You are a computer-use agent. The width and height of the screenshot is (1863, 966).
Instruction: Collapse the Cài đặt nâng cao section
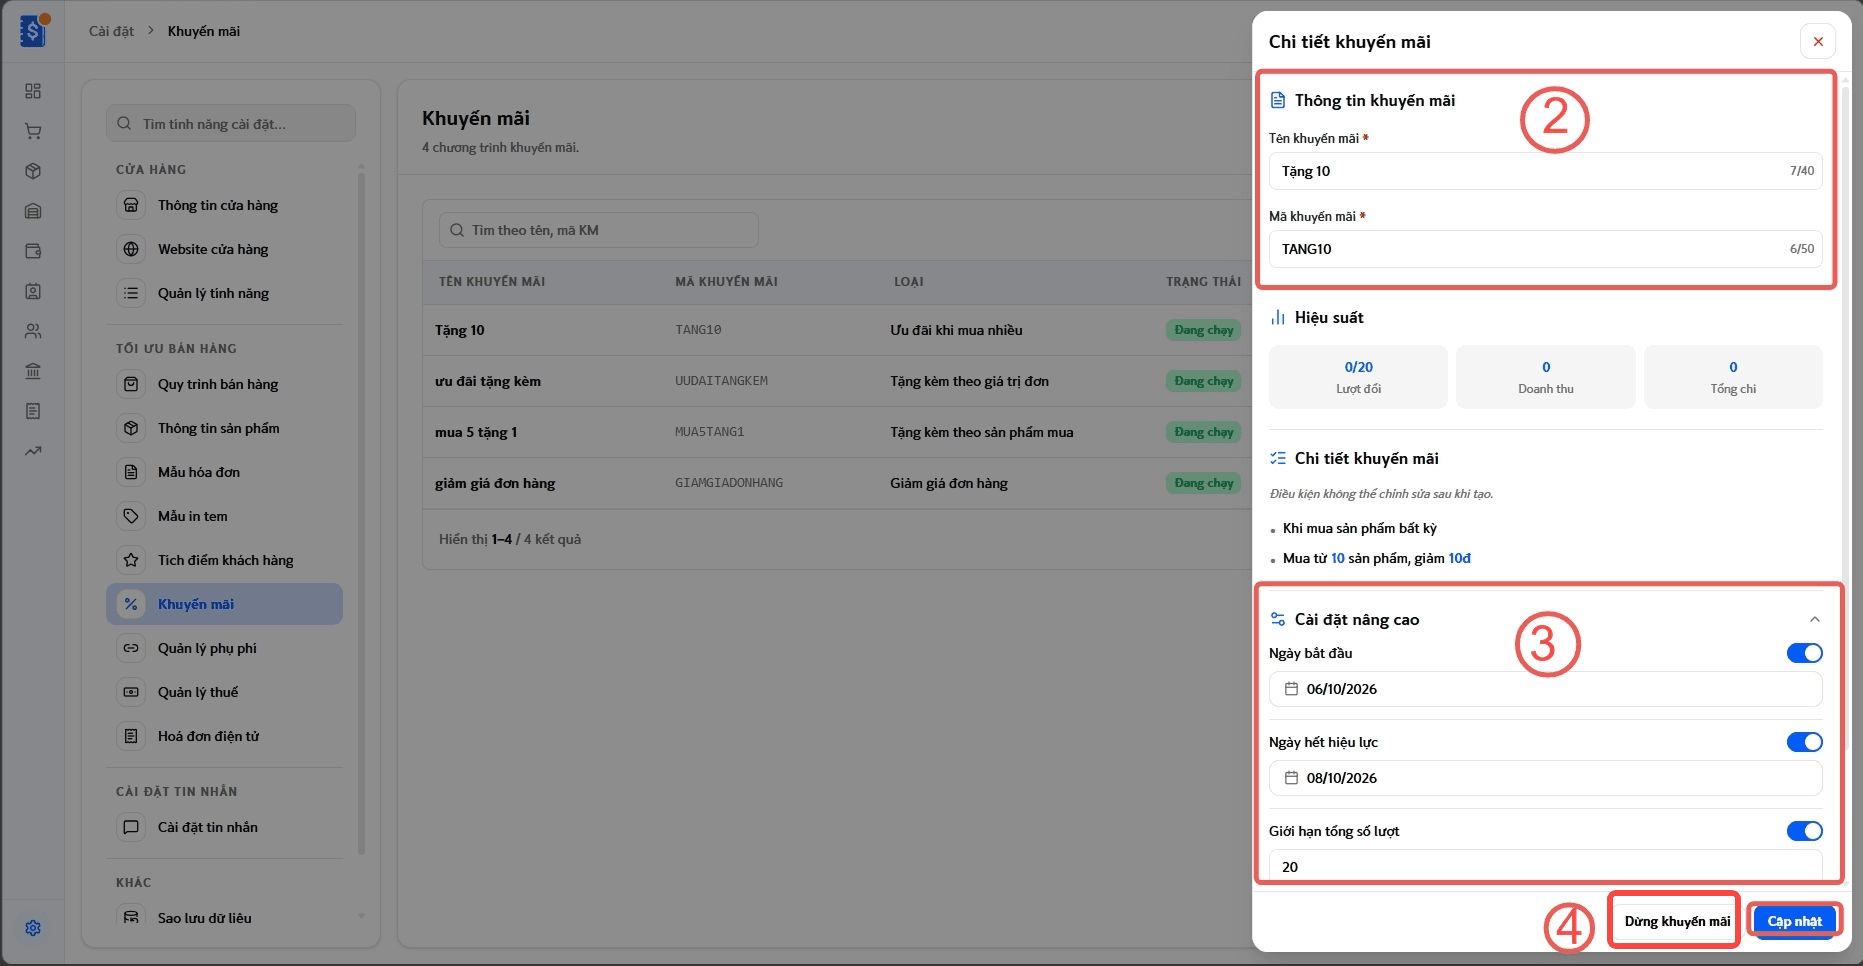point(1814,620)
